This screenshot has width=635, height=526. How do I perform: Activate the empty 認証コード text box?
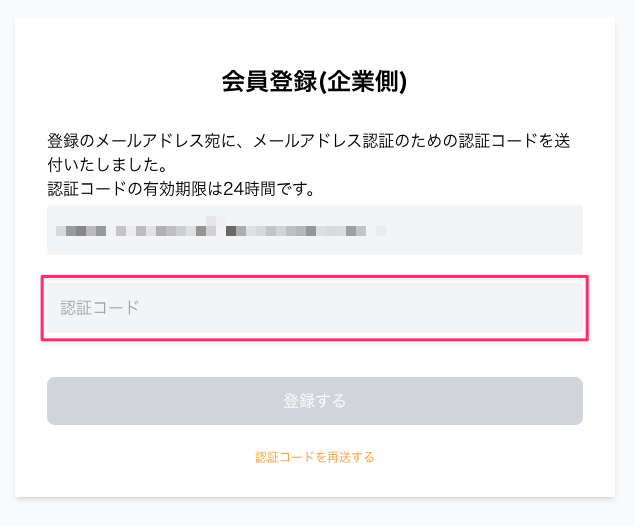[314, 308]
